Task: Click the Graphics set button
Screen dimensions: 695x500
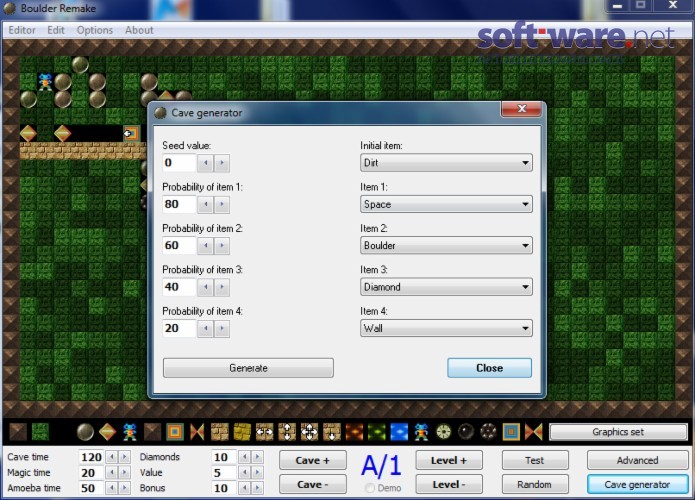Action: click(x=618, y=432)
